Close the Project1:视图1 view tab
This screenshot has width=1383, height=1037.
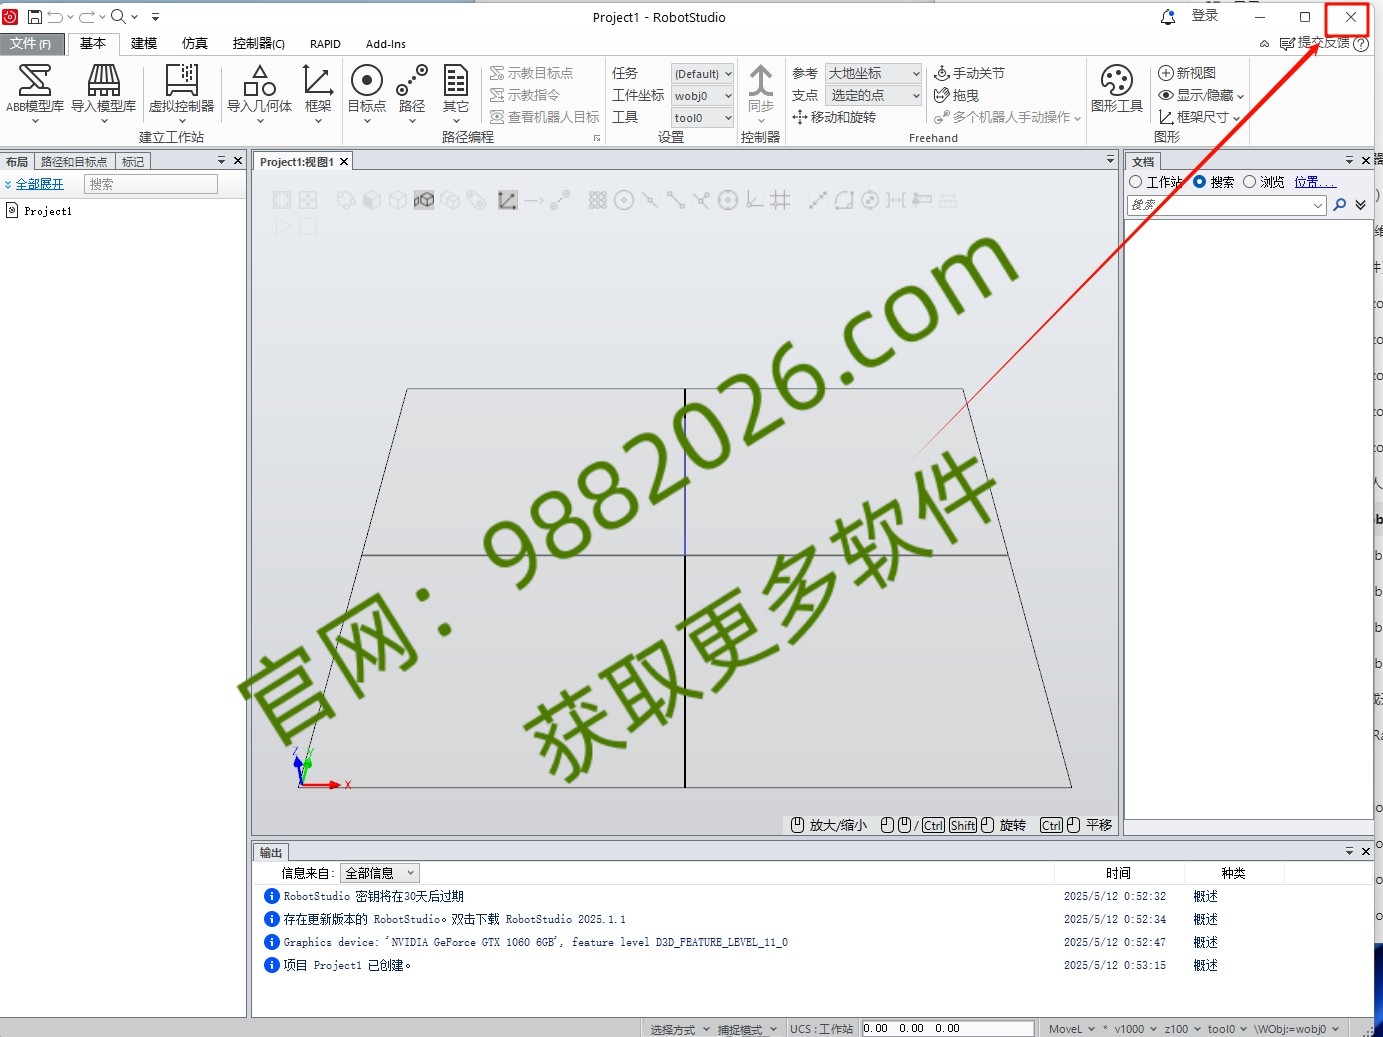tap(344, 161)
